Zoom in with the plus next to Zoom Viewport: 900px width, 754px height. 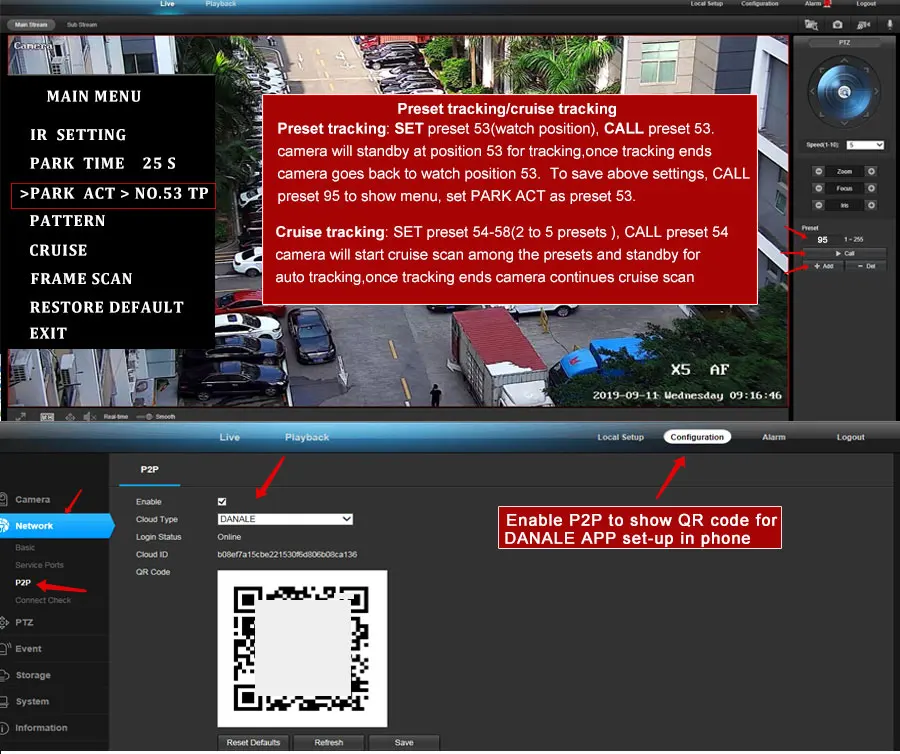tap(871, 171)
